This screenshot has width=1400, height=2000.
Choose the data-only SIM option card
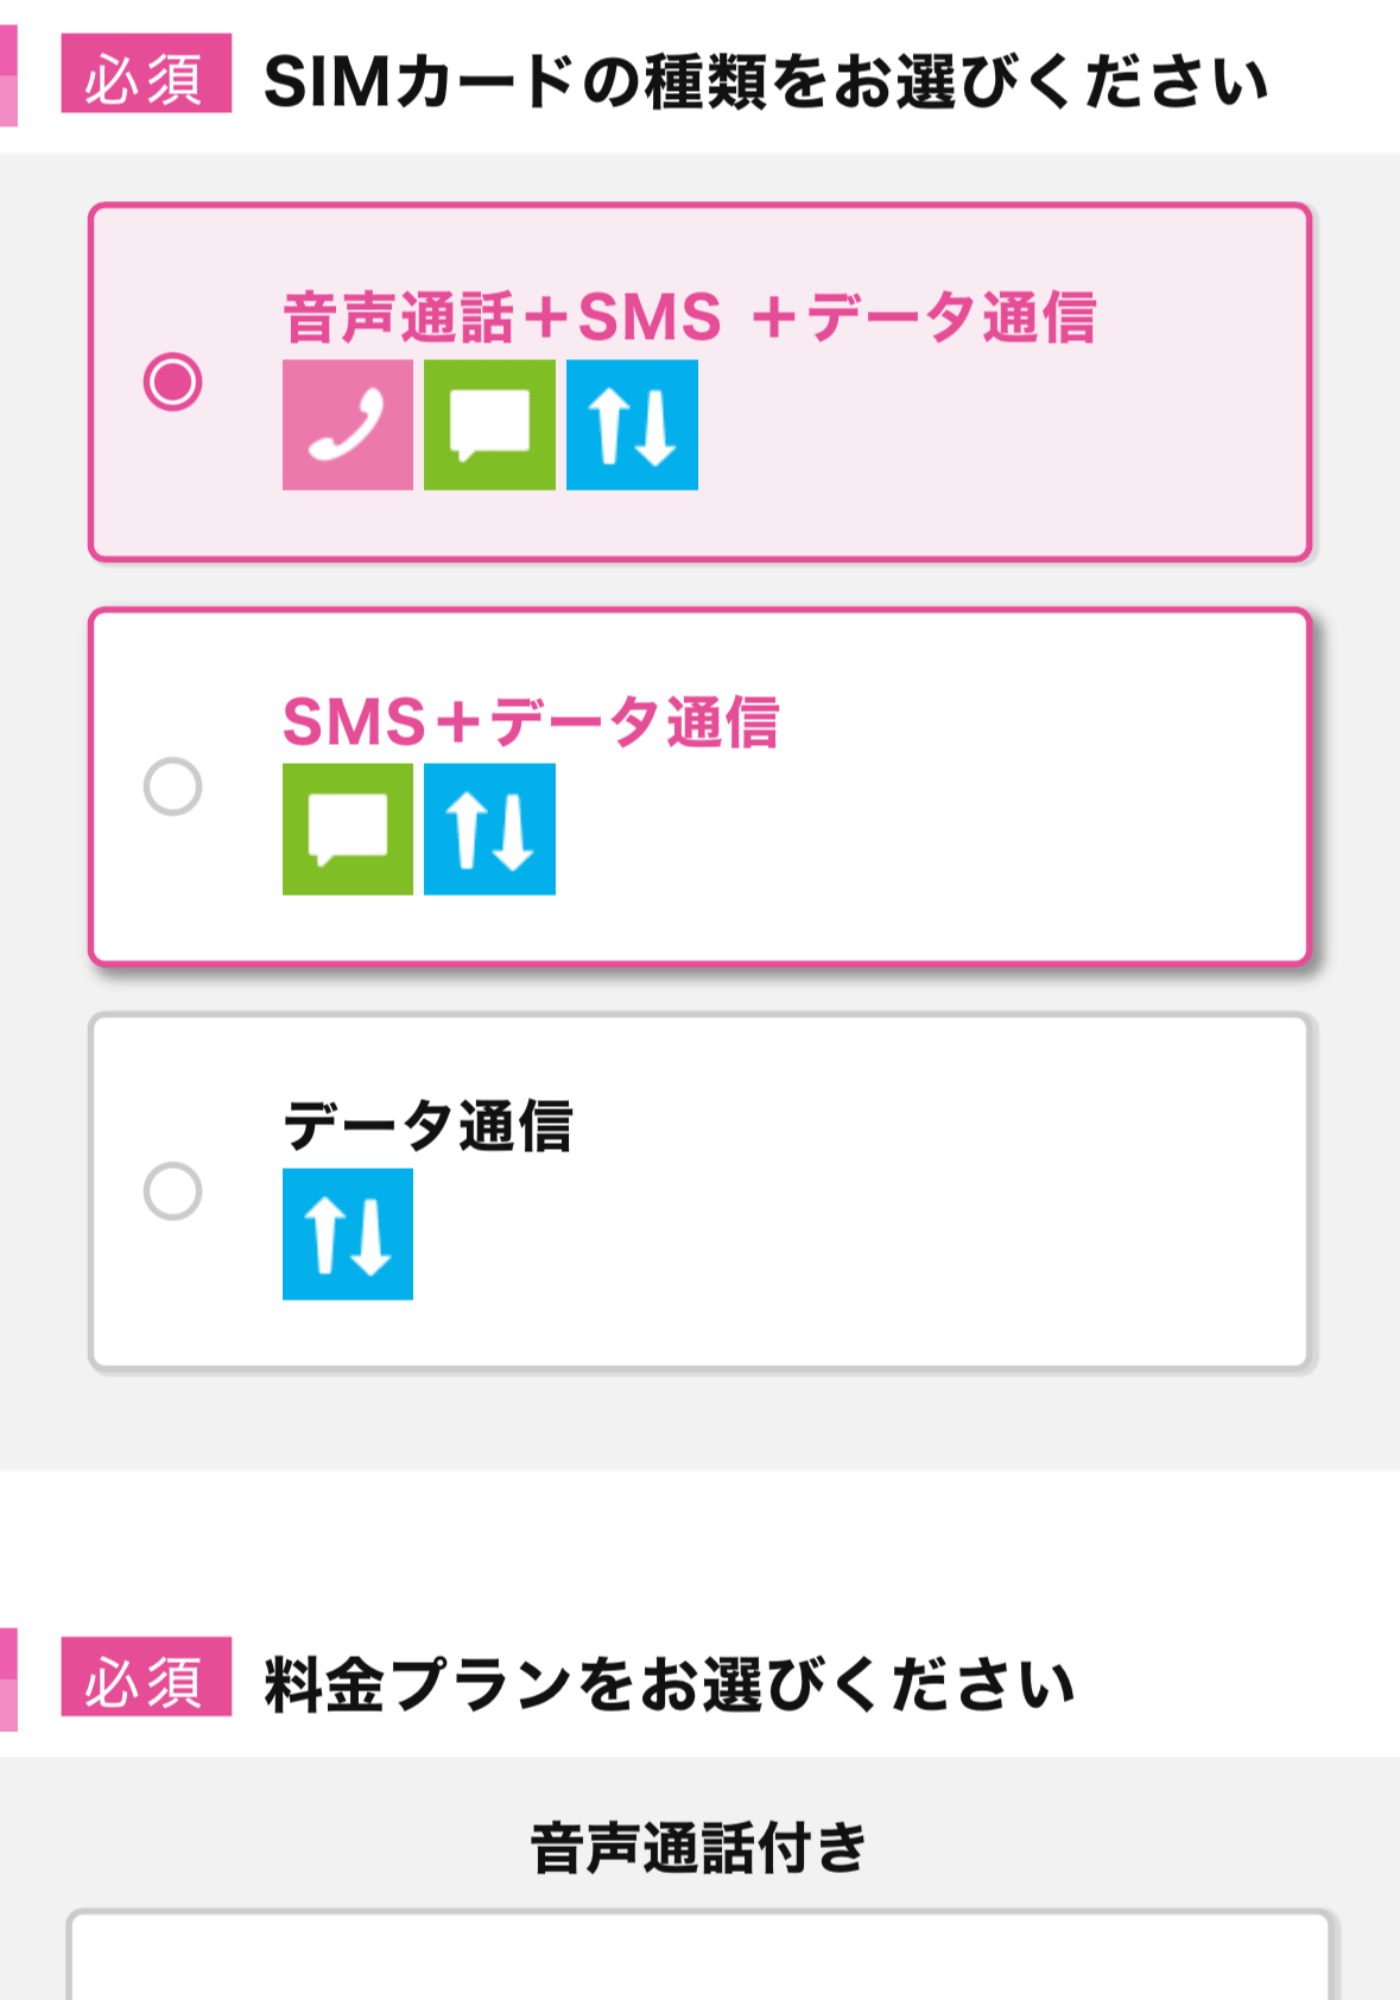pos(700,1191)
